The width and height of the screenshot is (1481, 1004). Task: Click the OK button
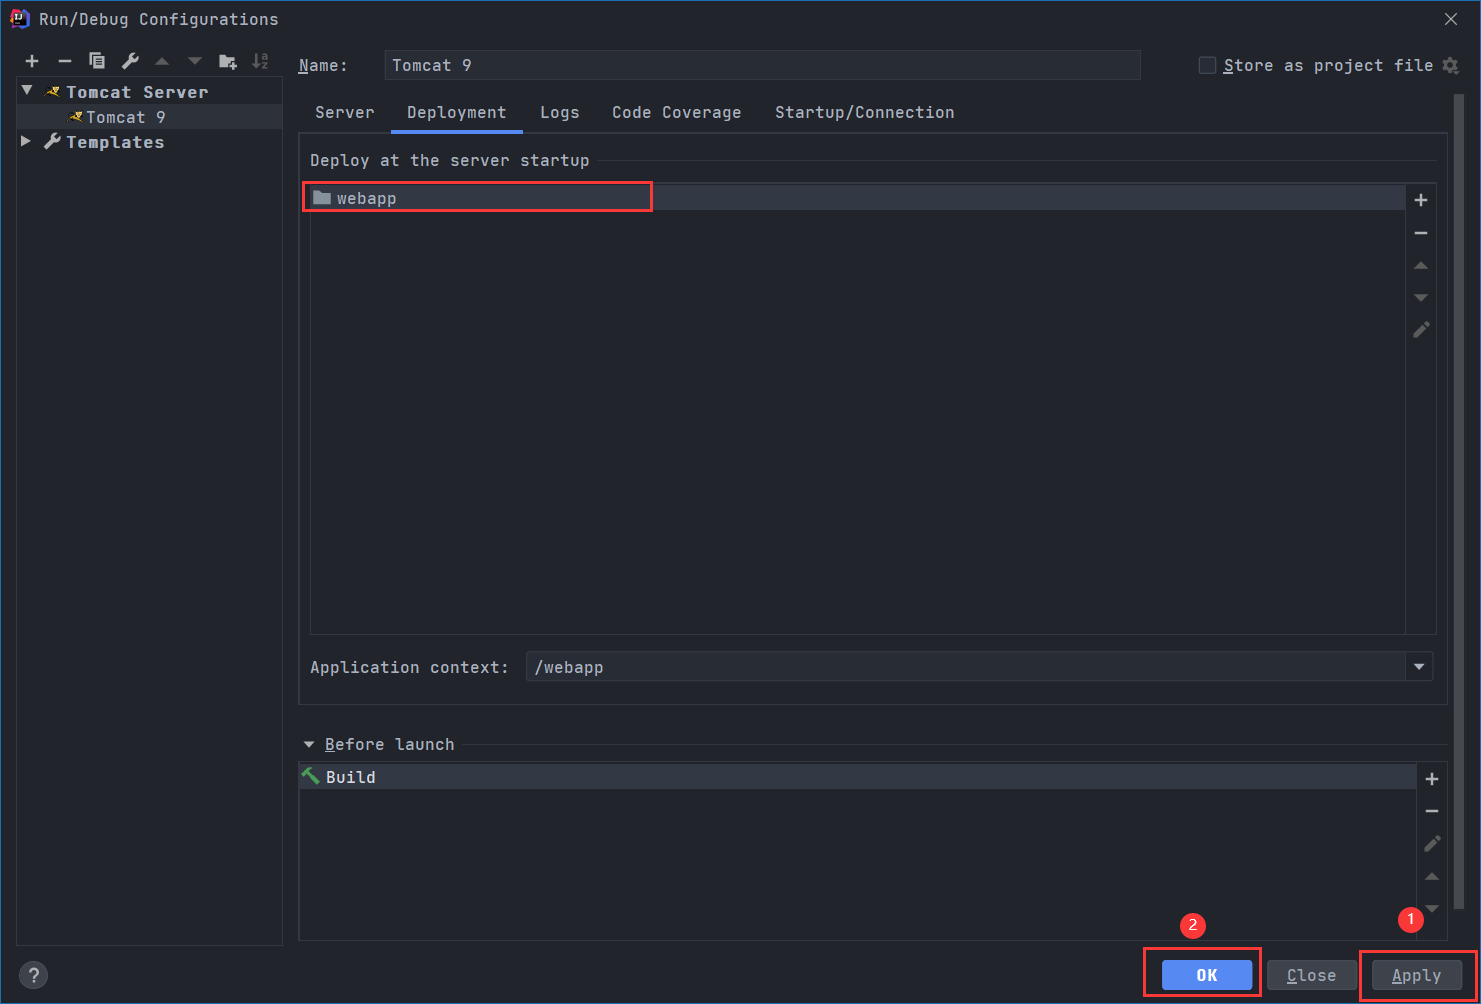[x=1207, y=975]
